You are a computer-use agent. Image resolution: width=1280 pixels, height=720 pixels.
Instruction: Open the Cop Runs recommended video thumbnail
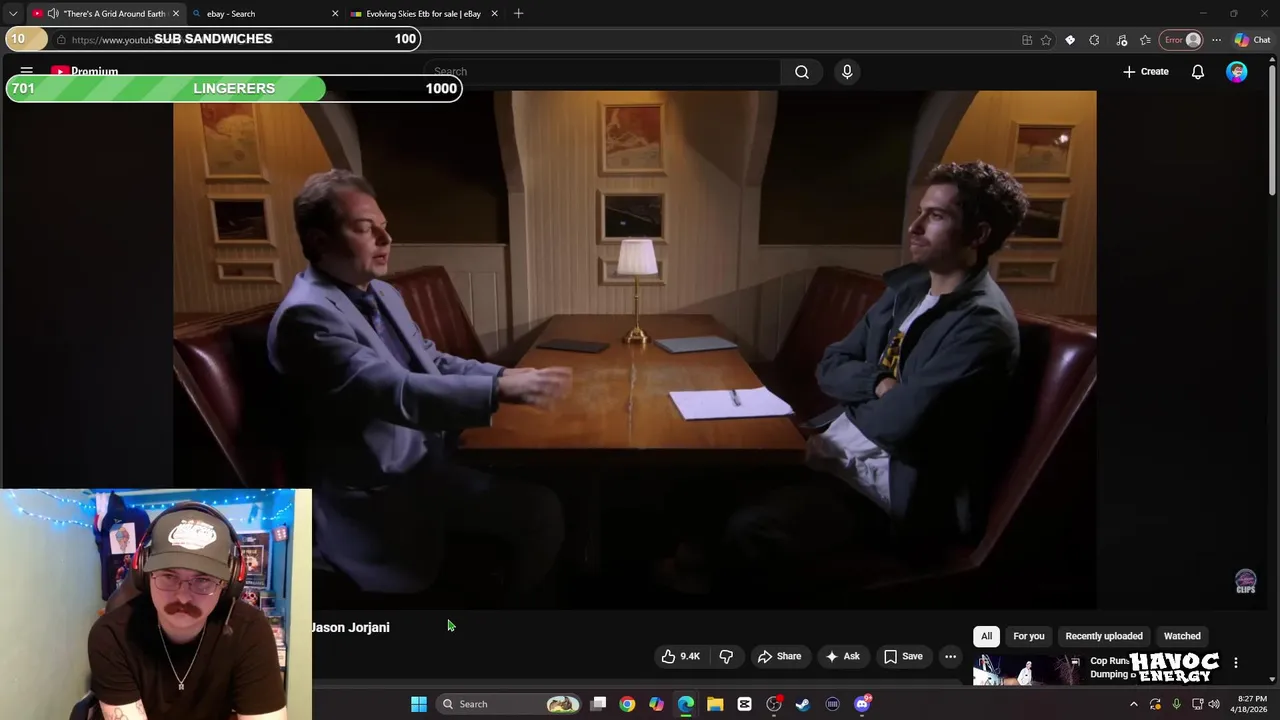(x=1027, y=669)
